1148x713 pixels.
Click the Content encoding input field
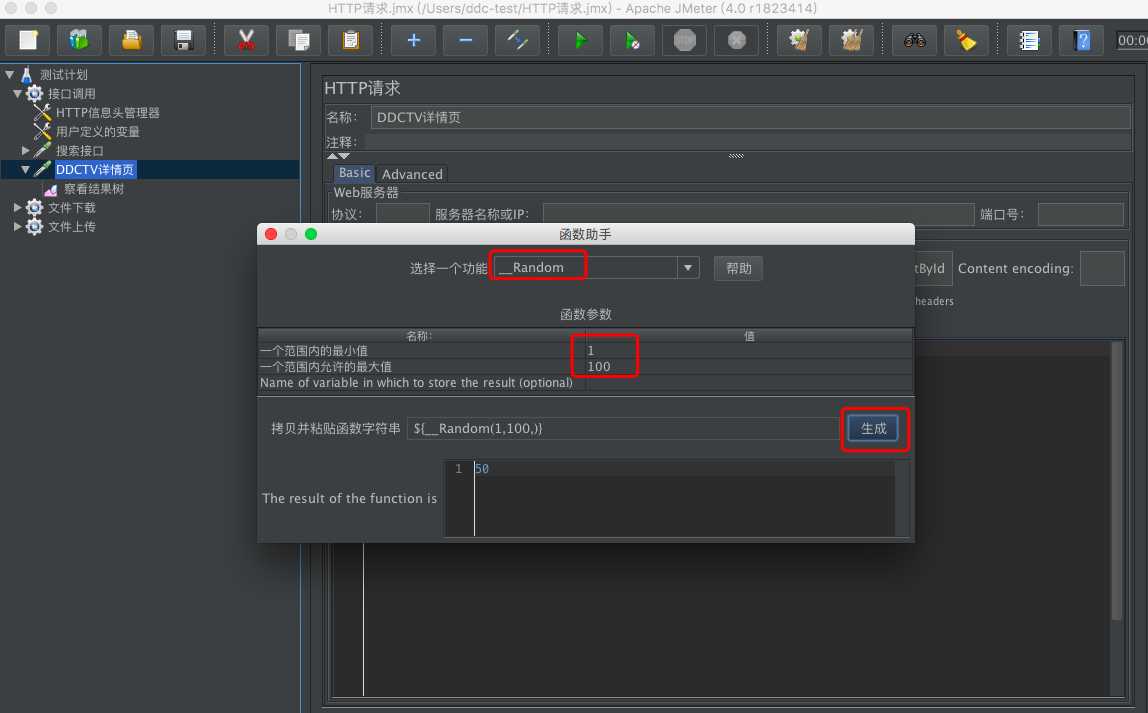(x=1102, y=268)
